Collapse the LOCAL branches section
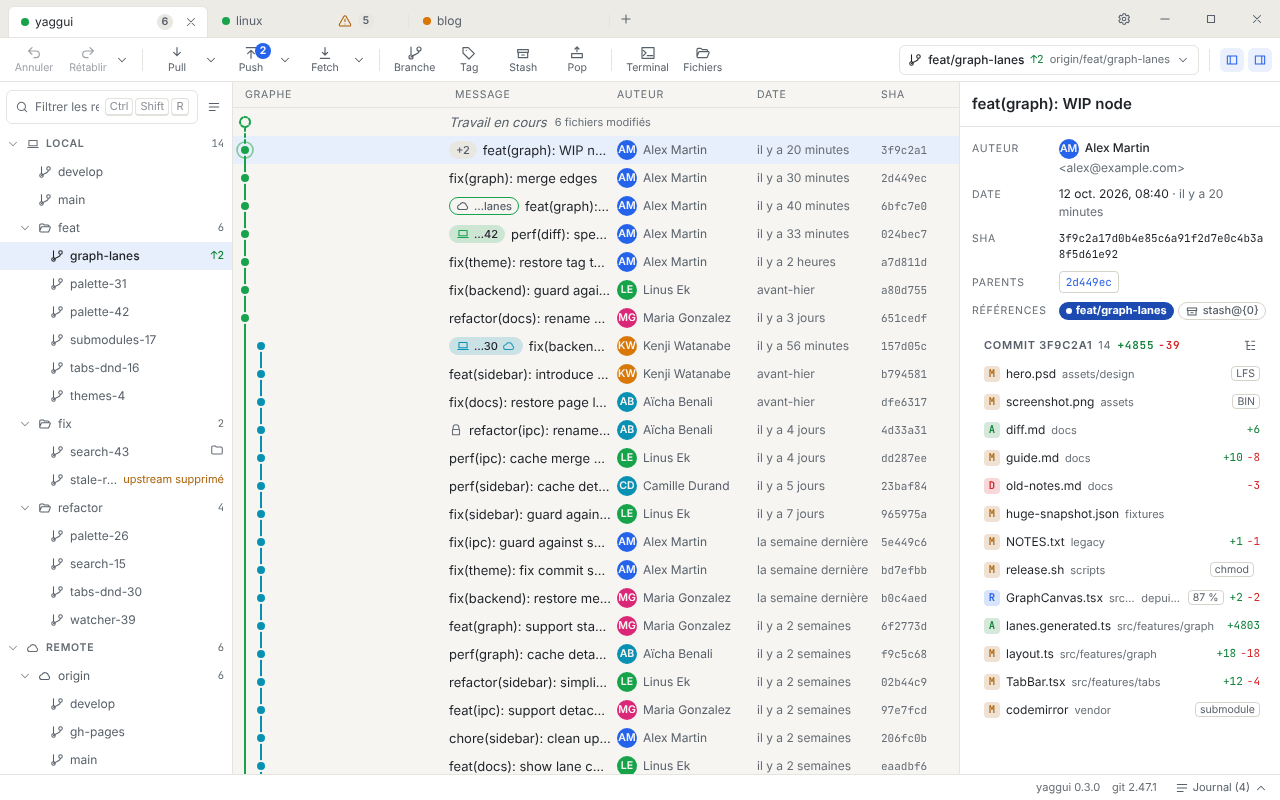1280x800 pixels. 13,144
